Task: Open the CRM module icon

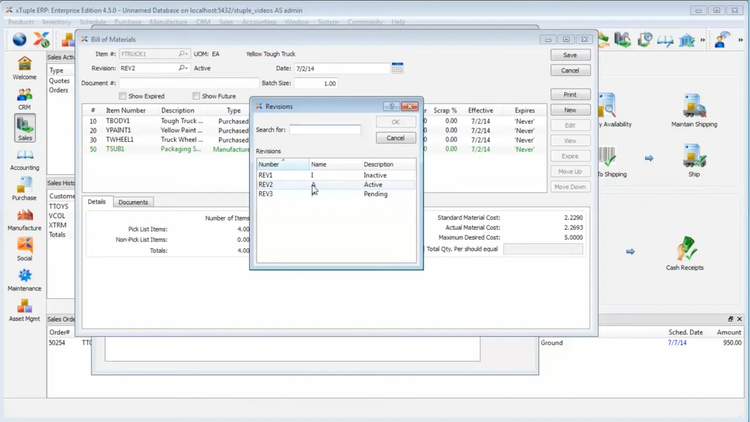Action: [x=24, y=97]
